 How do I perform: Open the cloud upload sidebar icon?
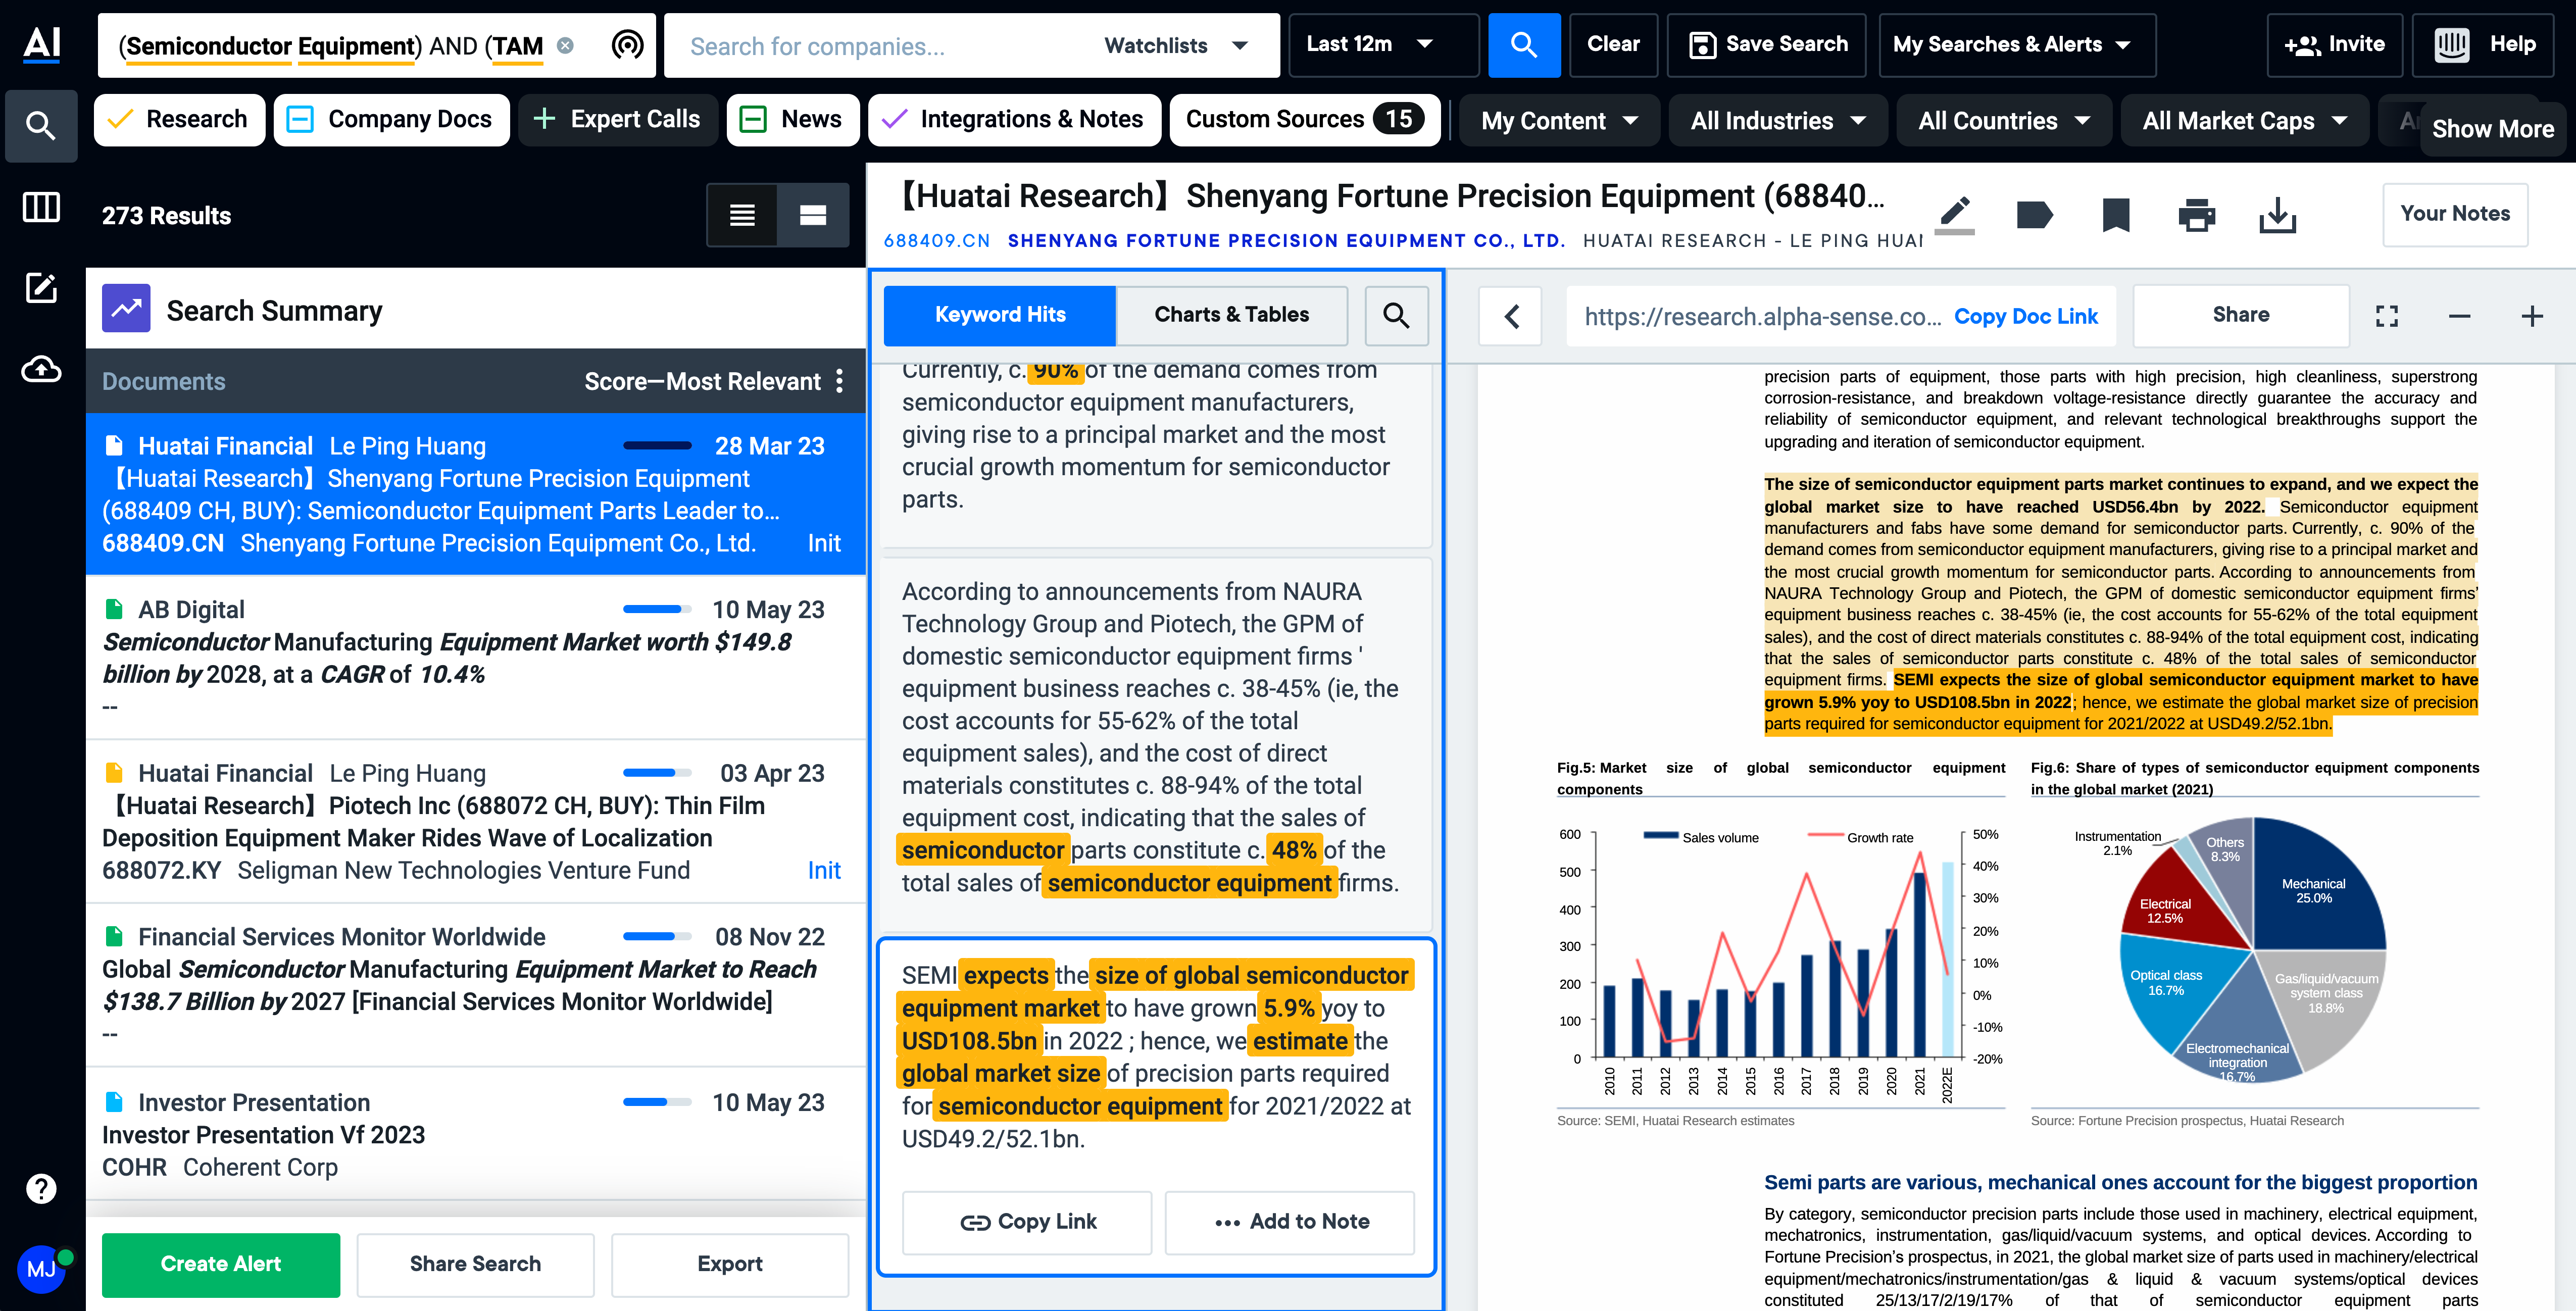click(x=41, y=369)
